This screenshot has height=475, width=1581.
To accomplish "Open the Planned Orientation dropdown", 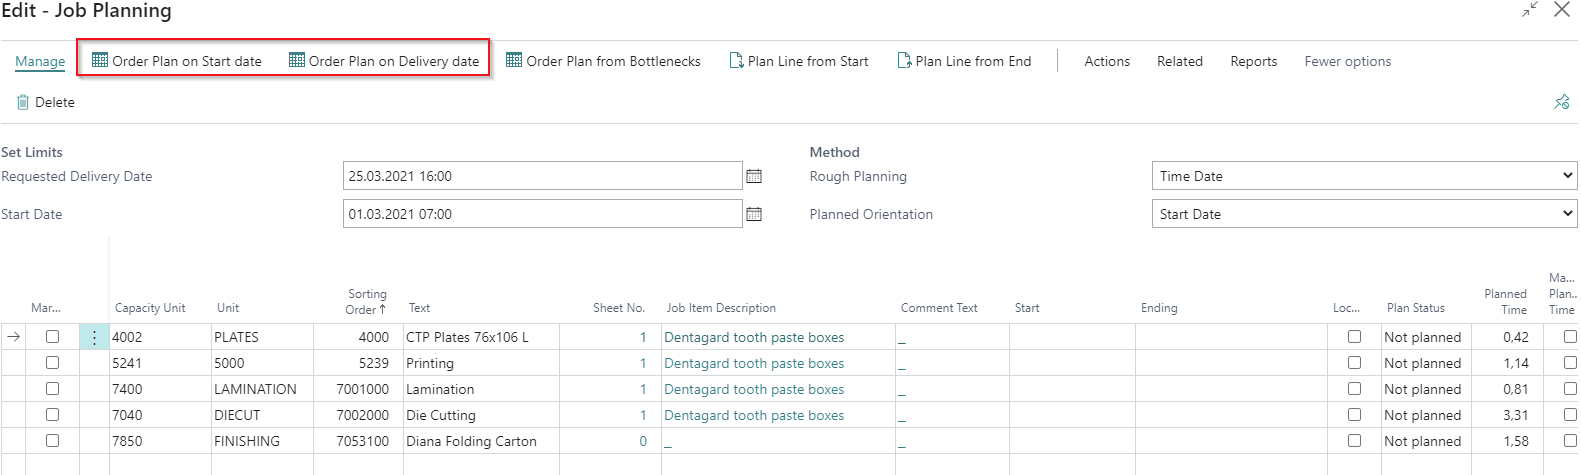I will pos(1364,214).
